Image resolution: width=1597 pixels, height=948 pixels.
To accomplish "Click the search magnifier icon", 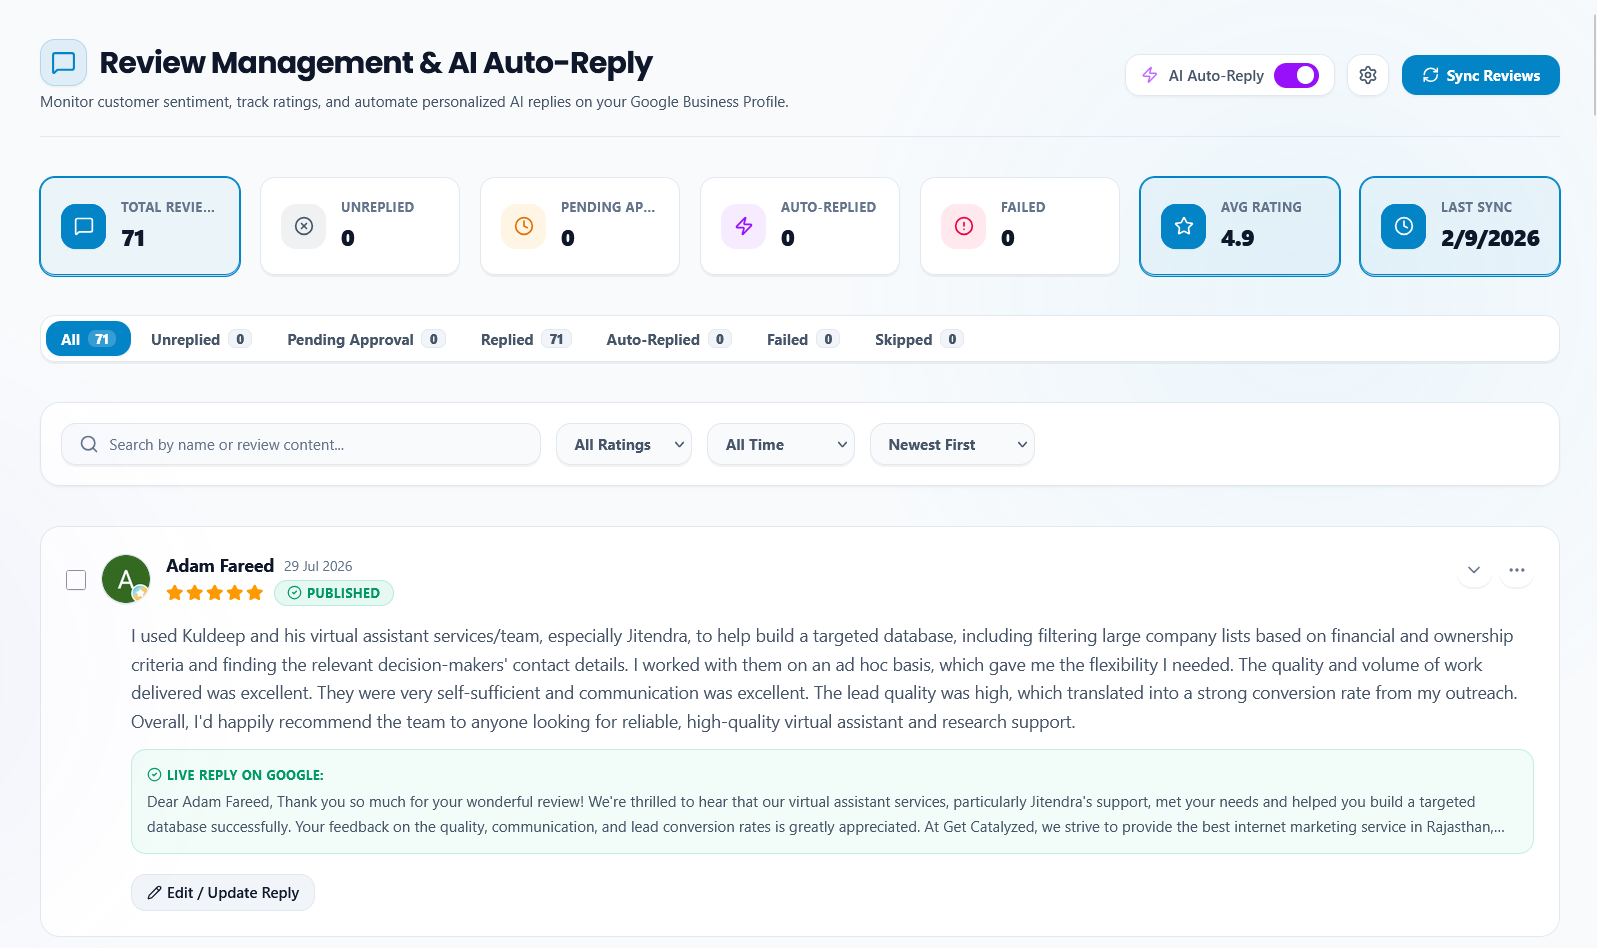I will point(89,444).
